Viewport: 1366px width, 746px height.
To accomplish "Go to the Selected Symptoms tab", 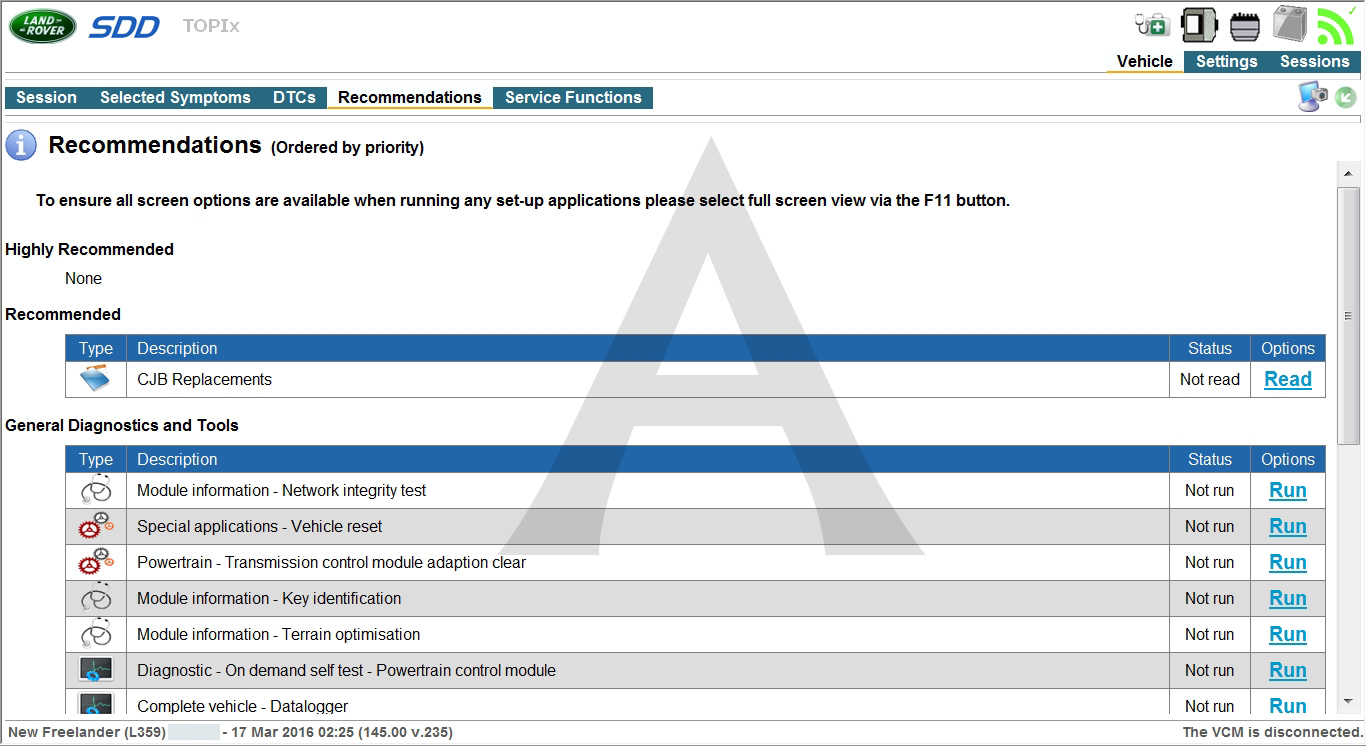I will click(175, 97).
